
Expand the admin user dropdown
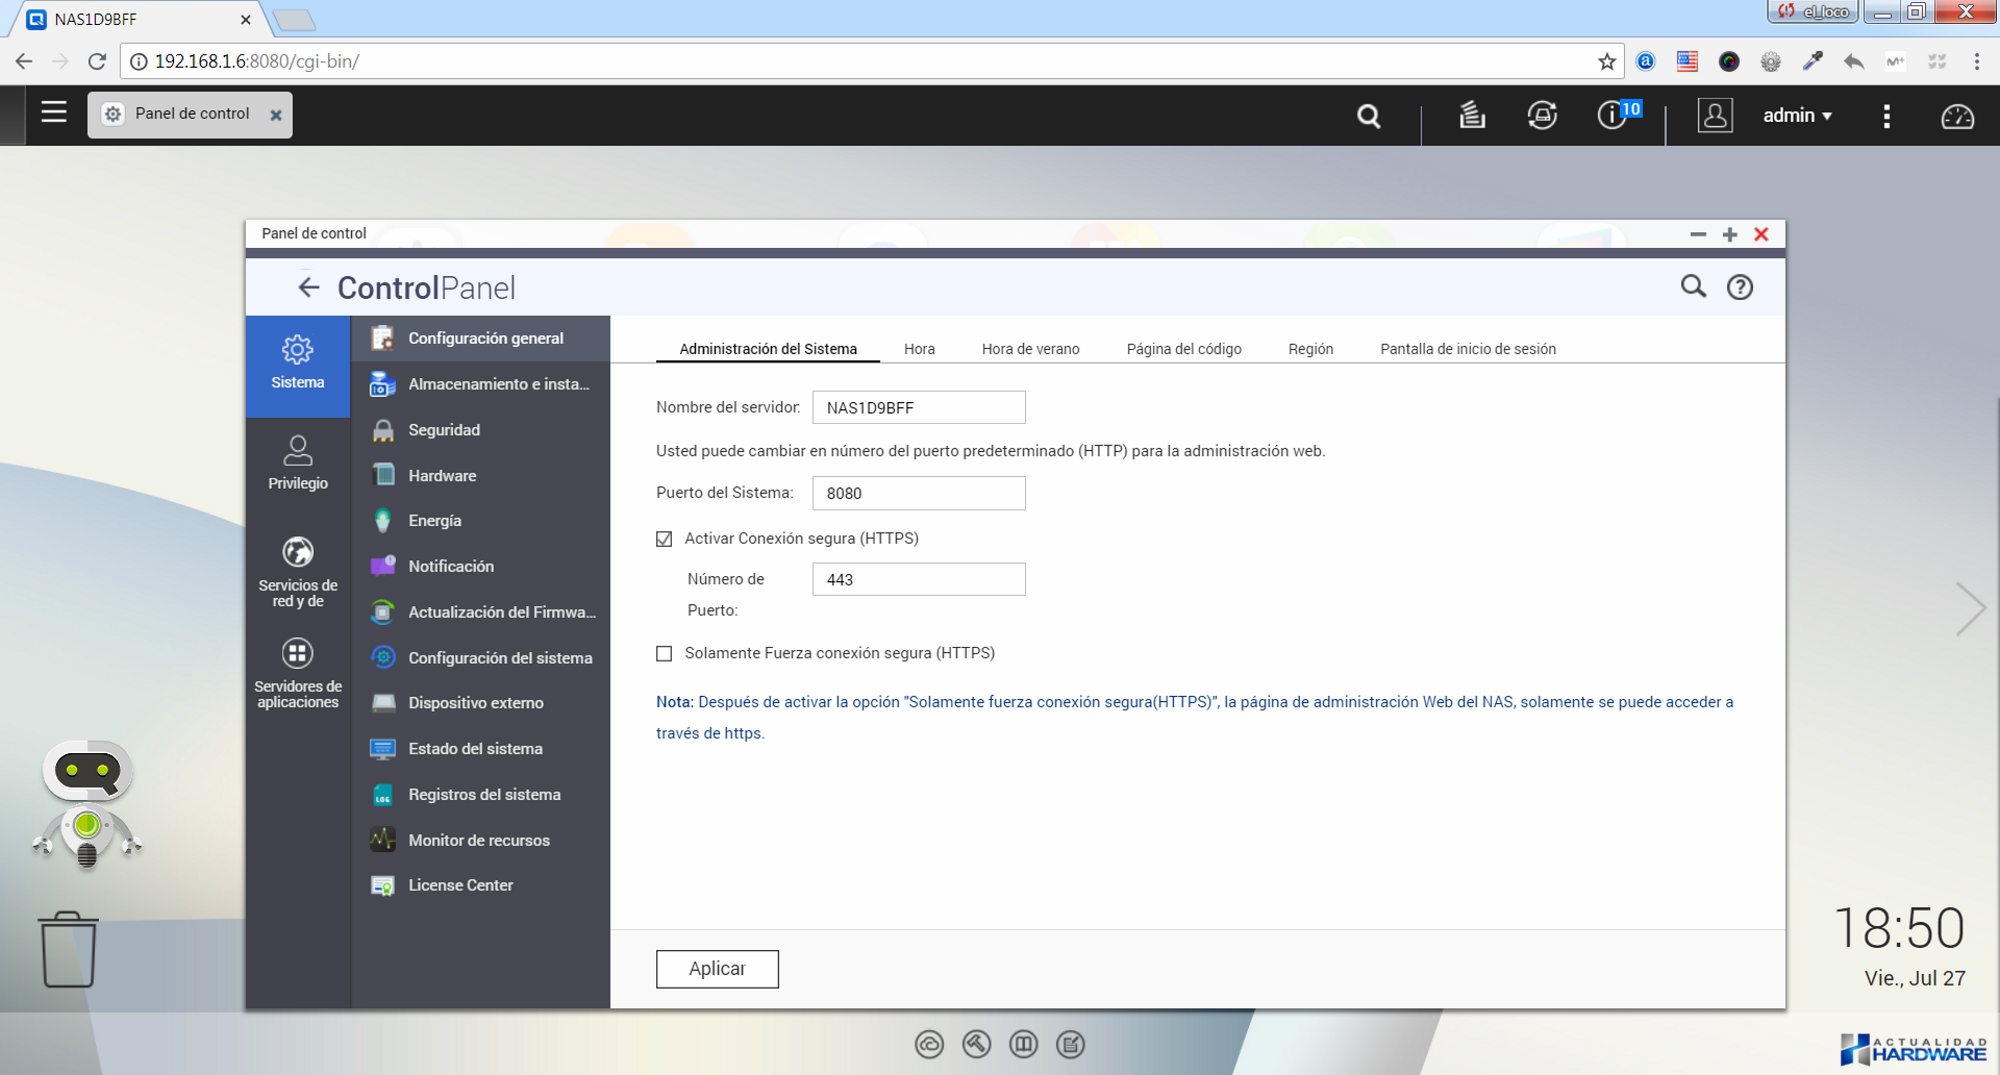1796,116
